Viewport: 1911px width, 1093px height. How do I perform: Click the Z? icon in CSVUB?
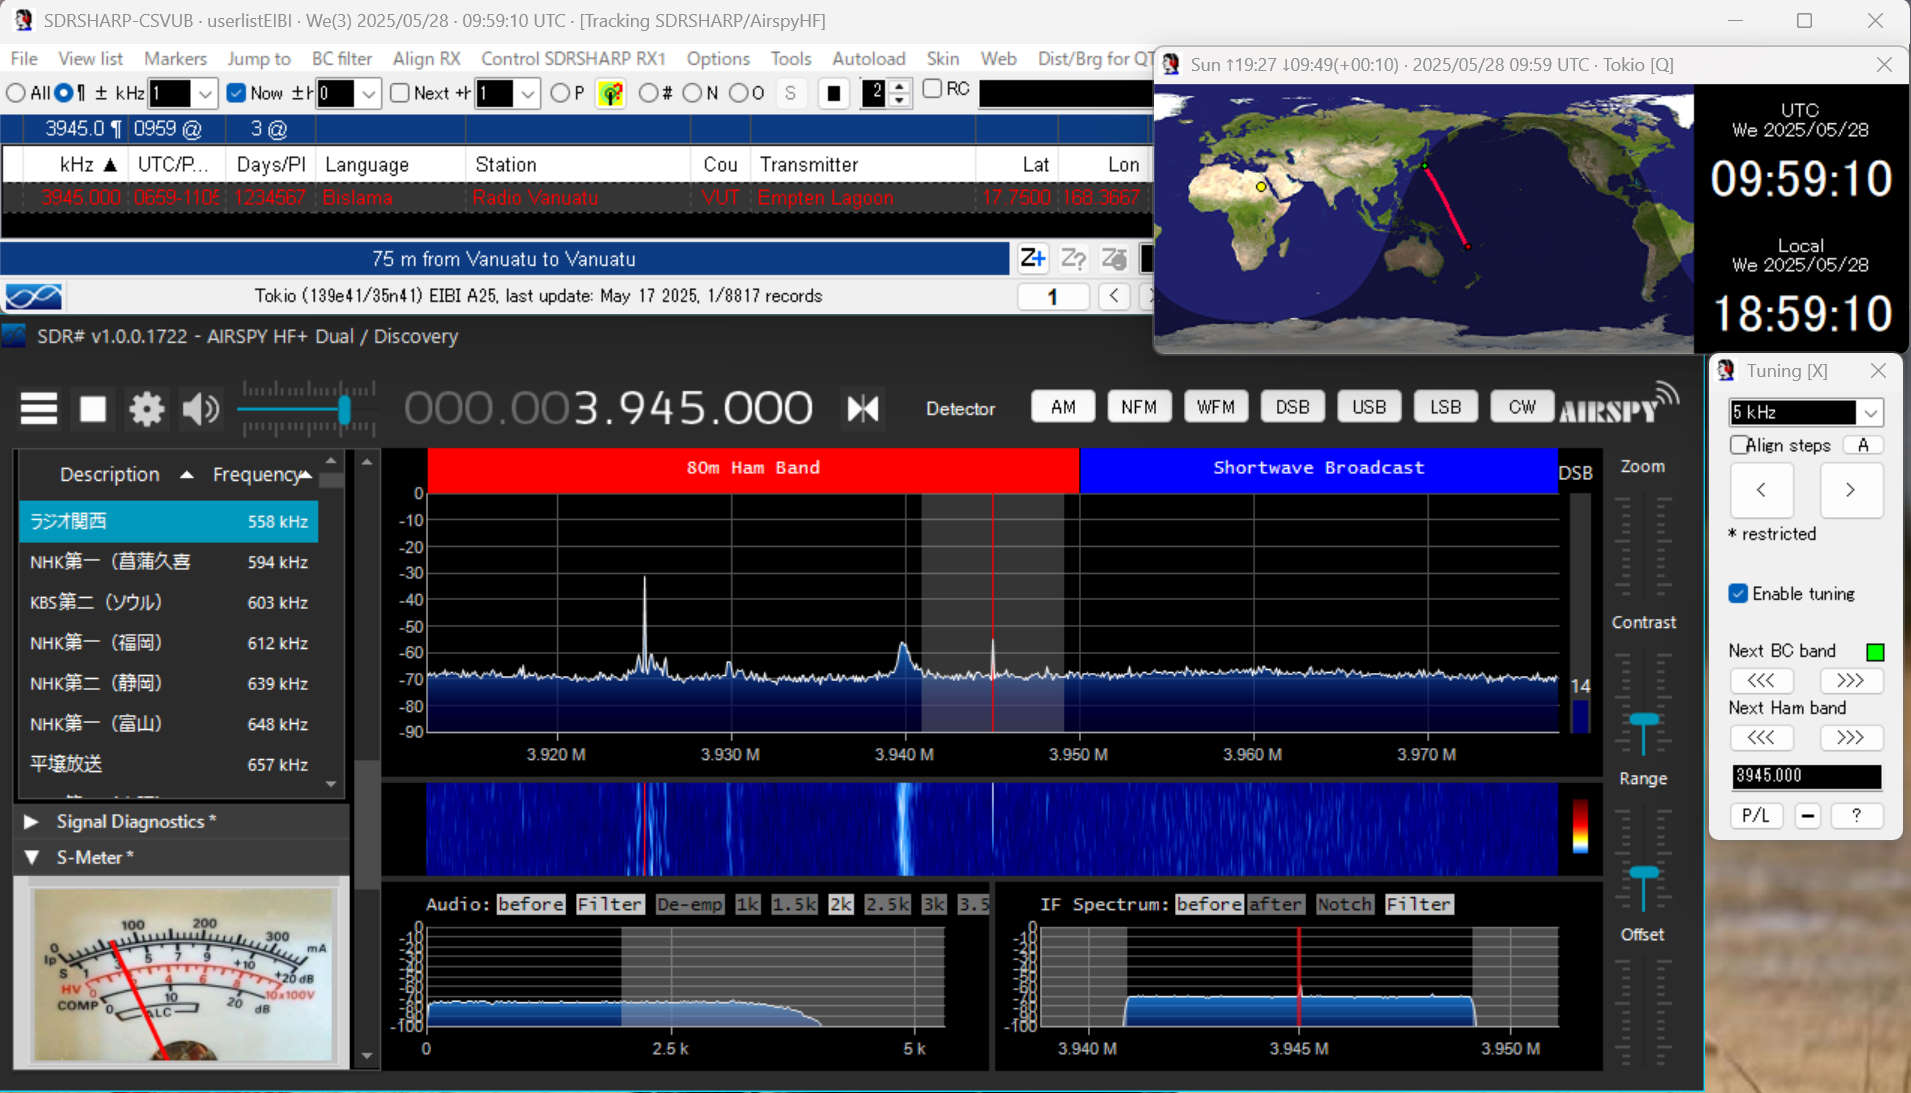[1073, 259]
